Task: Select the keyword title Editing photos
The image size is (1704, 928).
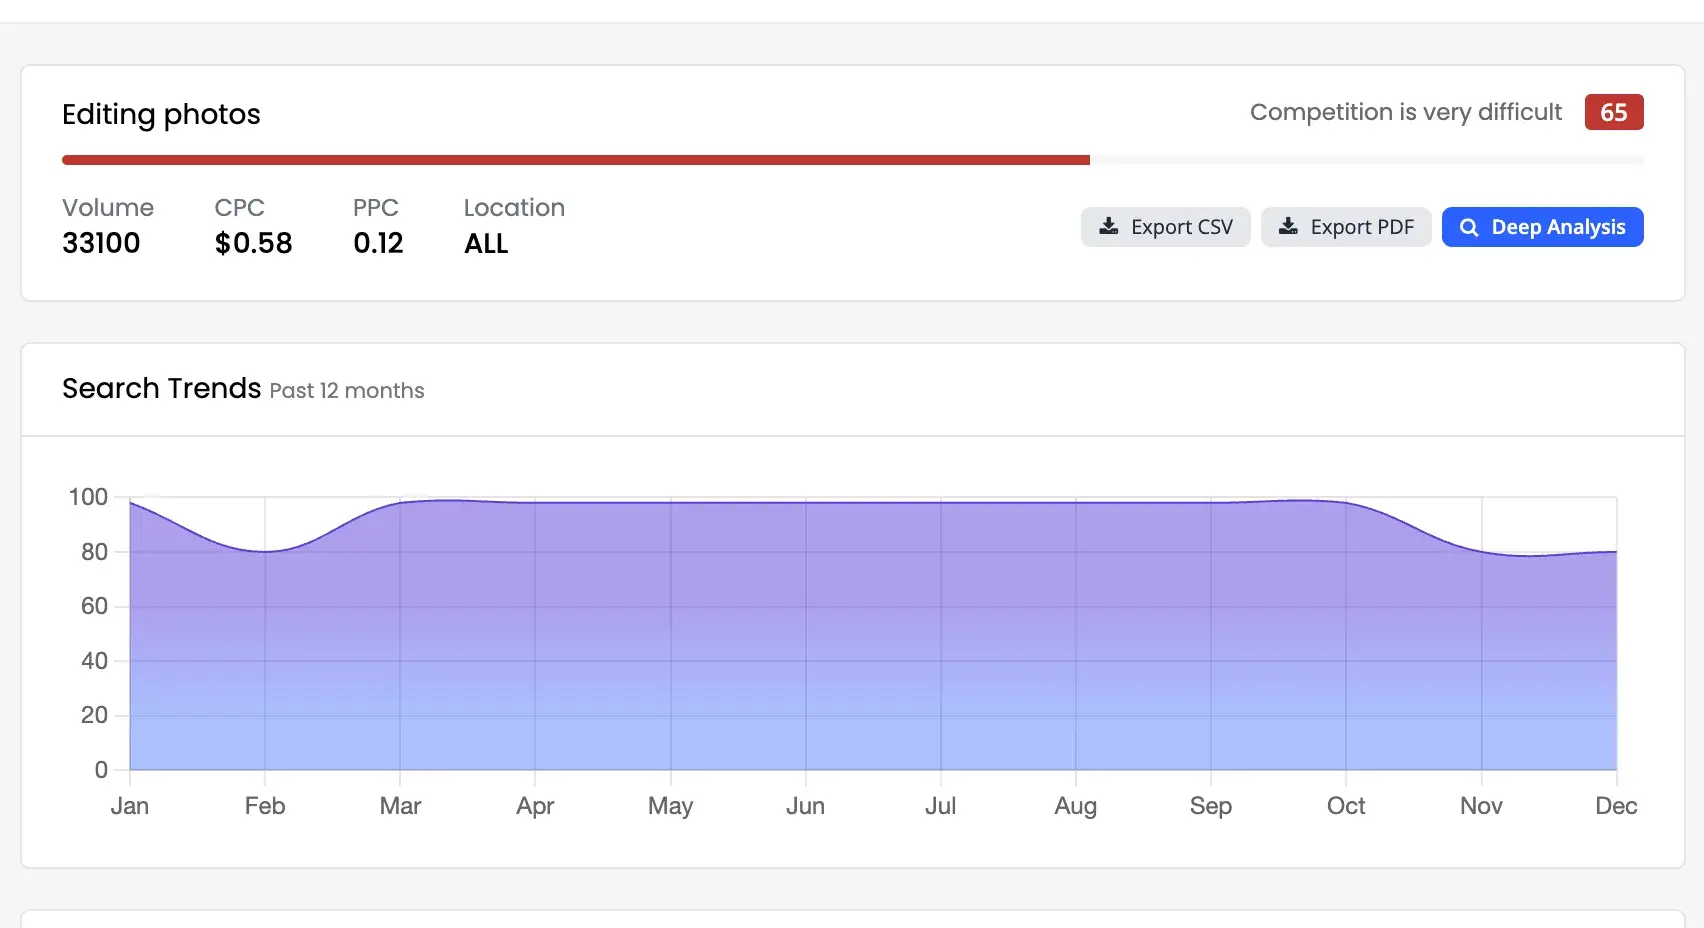Action: [161, 114]
